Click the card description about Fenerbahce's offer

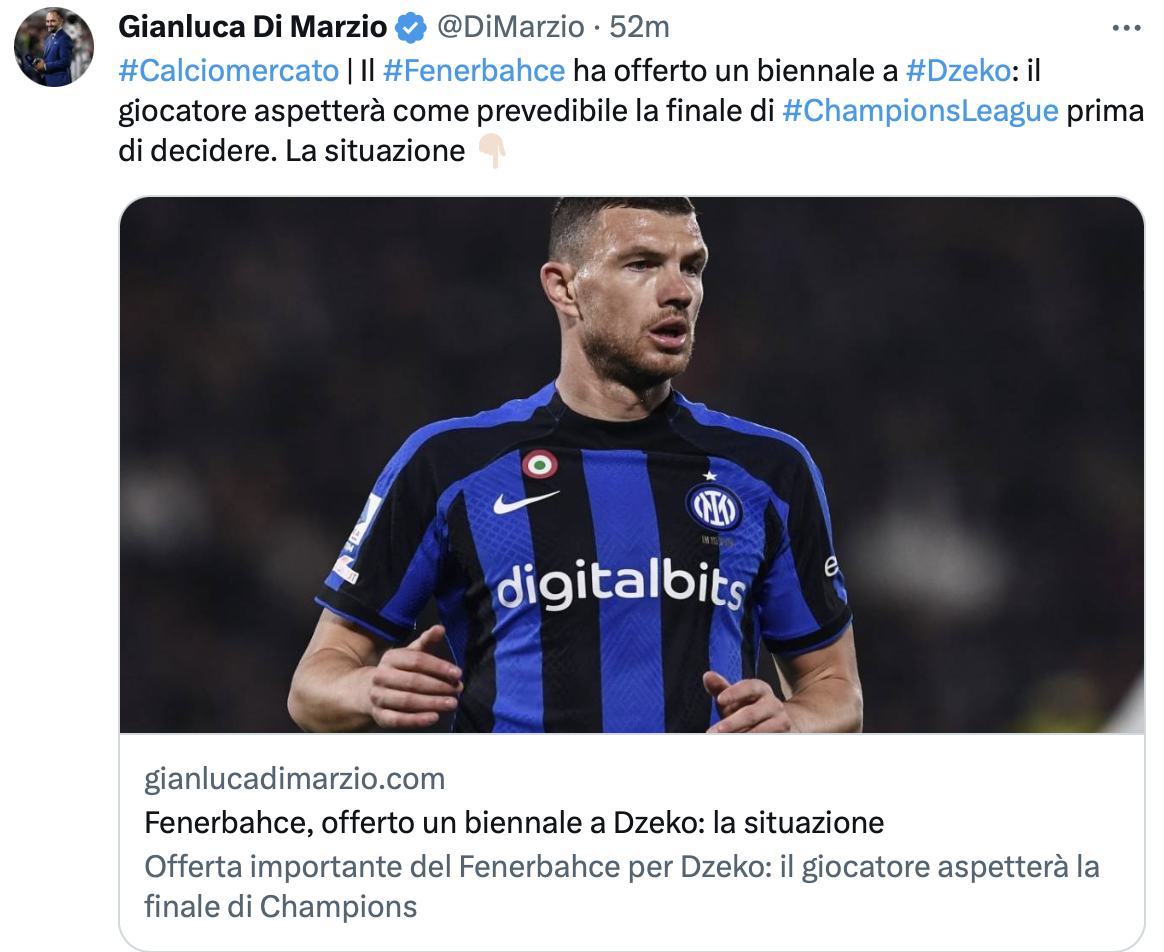point(622,885)
